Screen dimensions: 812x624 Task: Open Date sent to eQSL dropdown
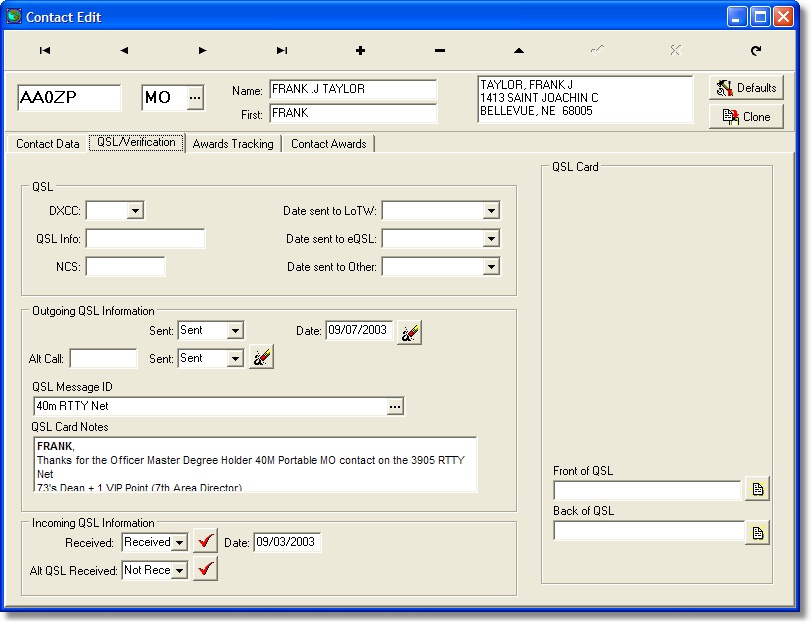coord(490,239)
